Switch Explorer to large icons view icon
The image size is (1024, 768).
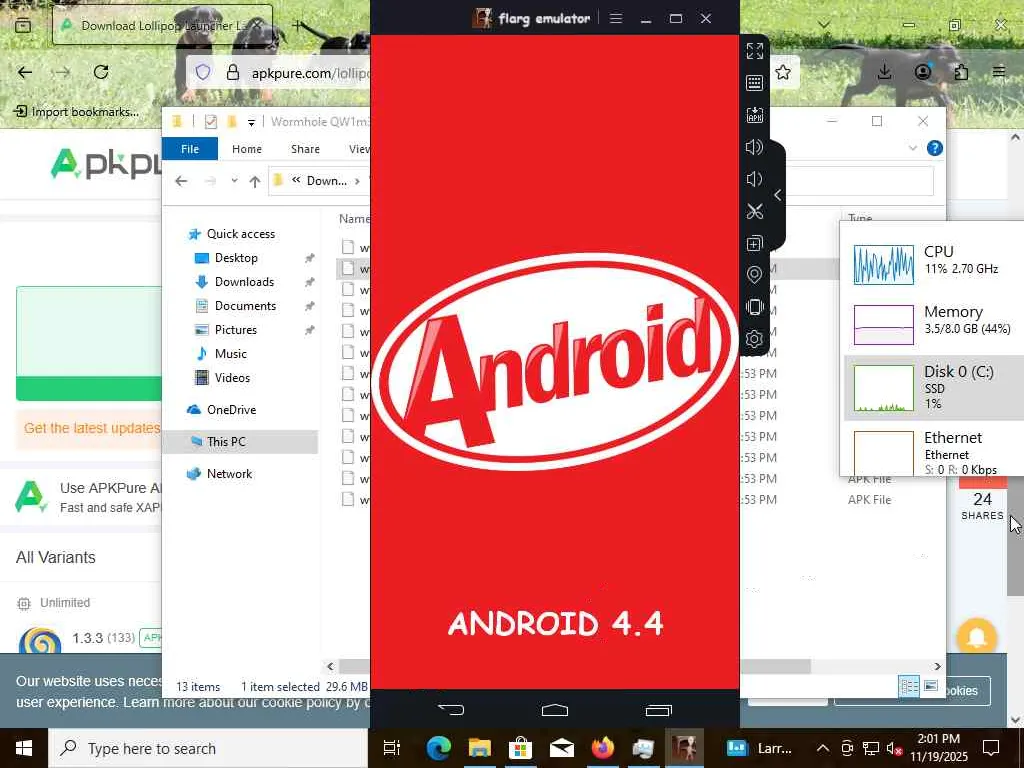(931, 686)
